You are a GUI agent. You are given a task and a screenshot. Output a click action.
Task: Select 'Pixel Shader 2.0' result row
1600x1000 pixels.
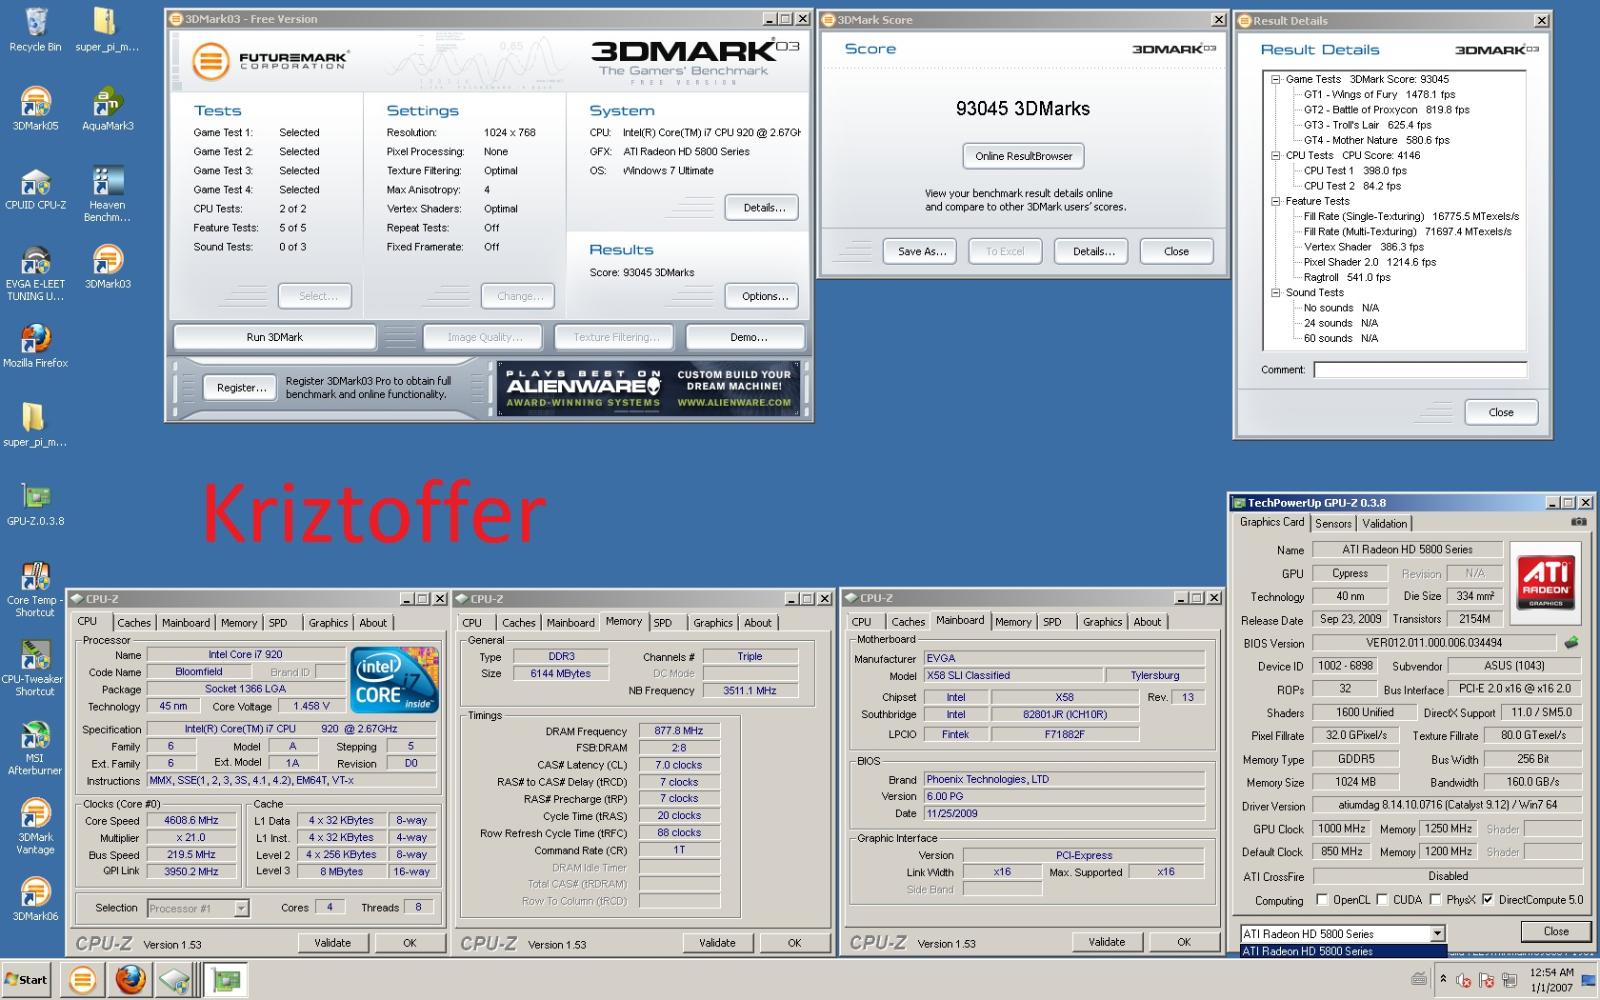coord(1369,262)
